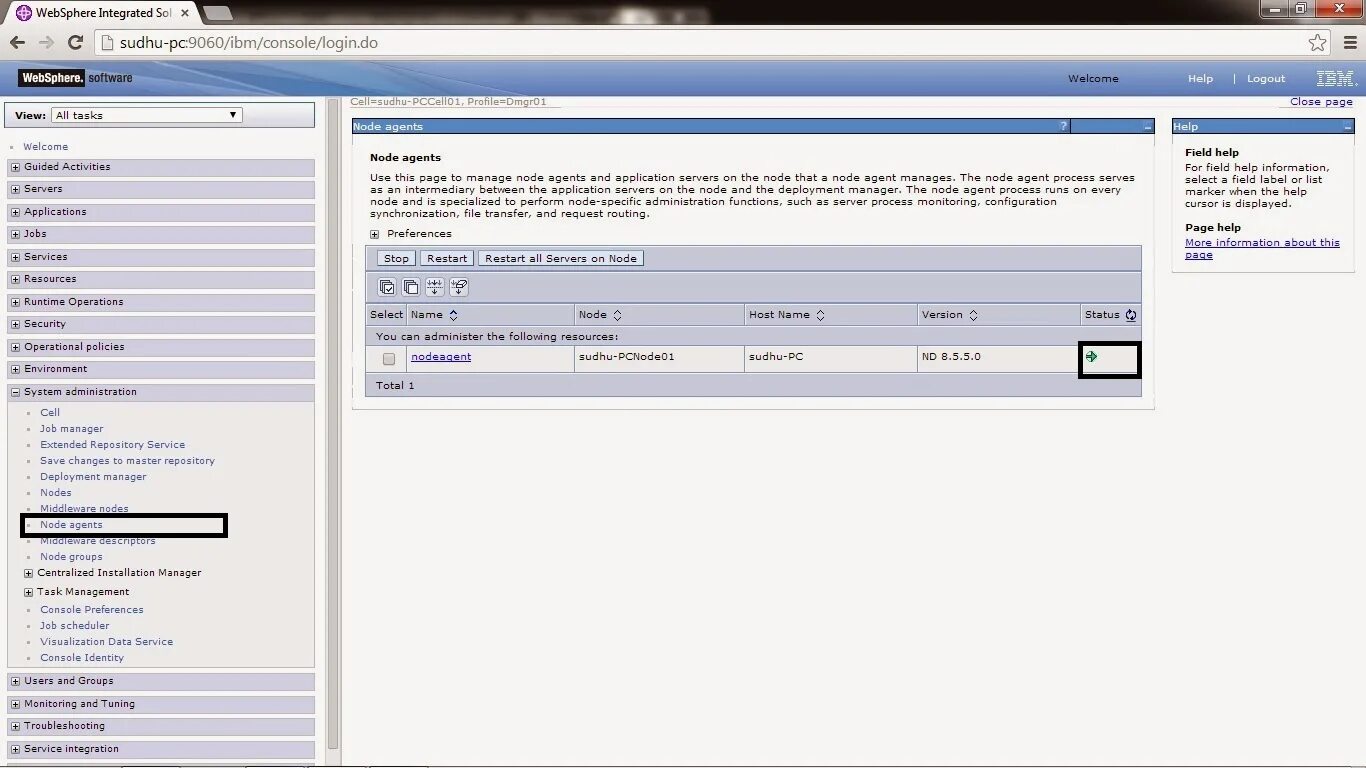Click the question mark help icon in Node agents header

1063,126
